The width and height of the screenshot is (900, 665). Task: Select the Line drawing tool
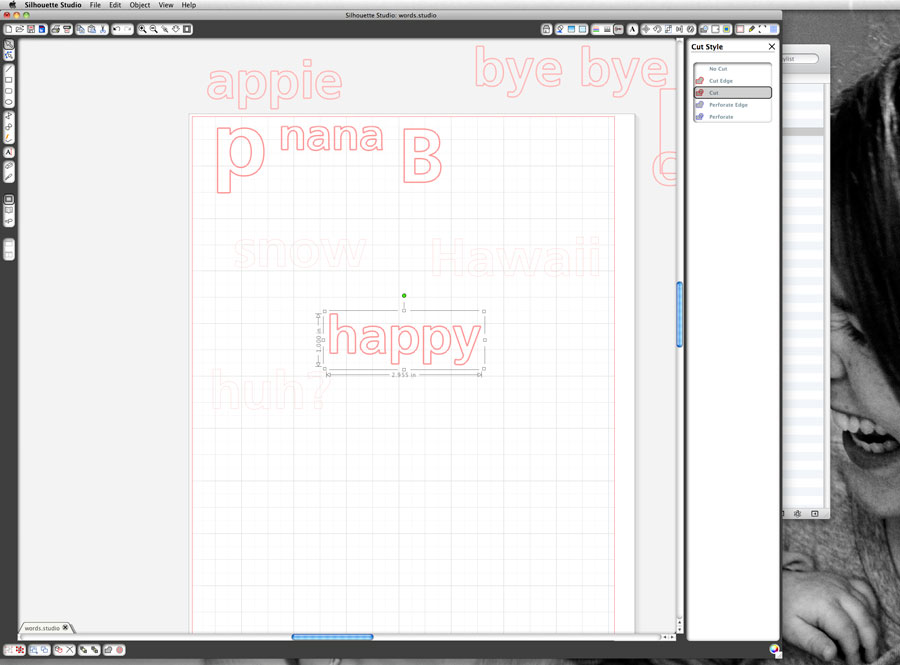pyautogui.click(x=9, y=69)
